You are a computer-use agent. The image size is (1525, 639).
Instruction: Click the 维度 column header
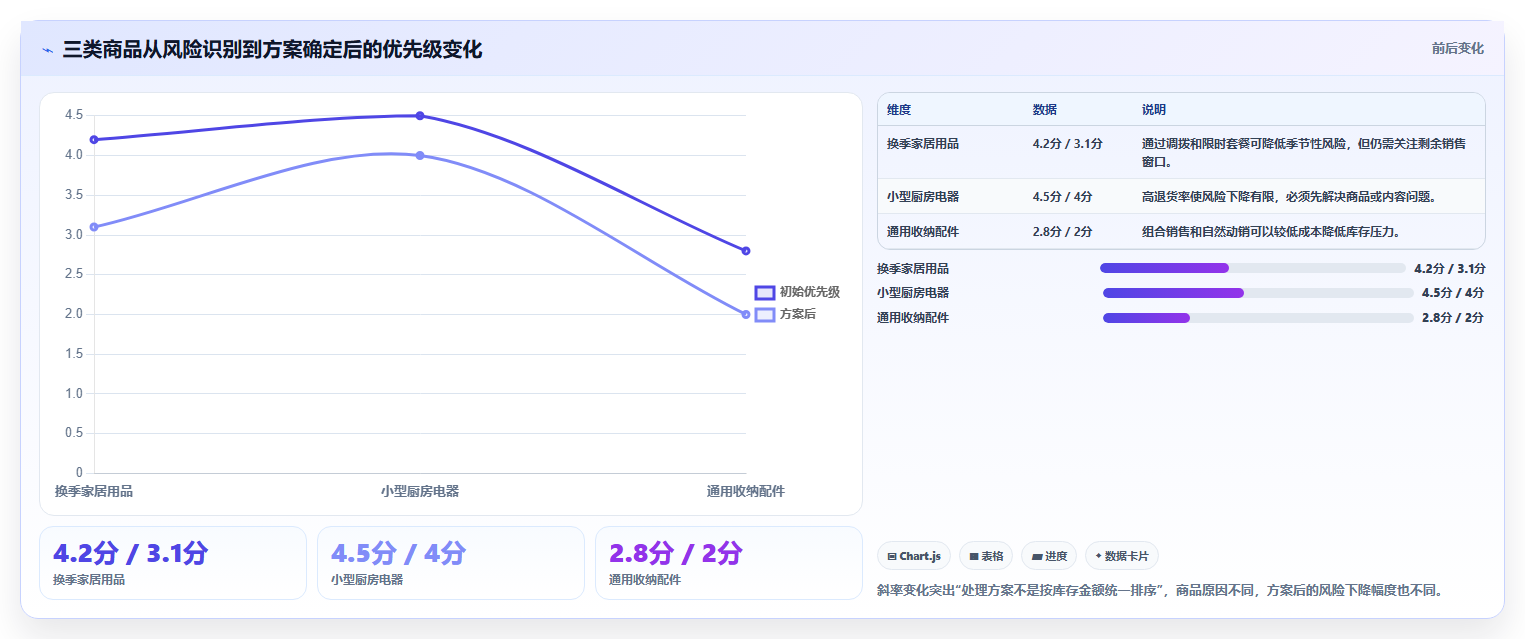tap(899, 110)
